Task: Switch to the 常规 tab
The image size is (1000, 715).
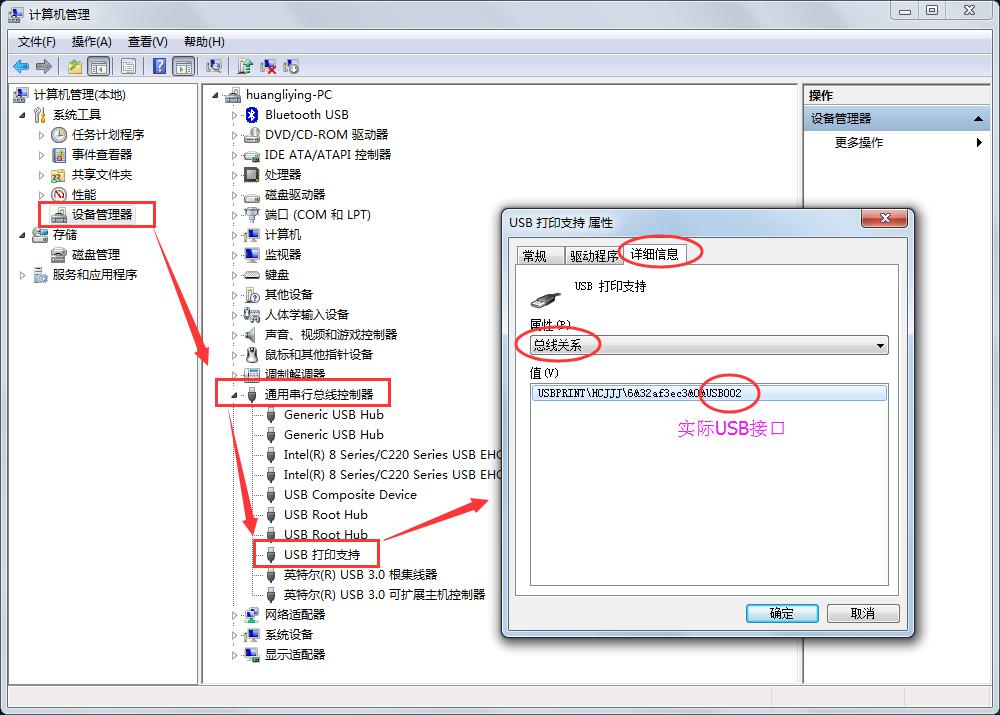Action: click(535, 256)
